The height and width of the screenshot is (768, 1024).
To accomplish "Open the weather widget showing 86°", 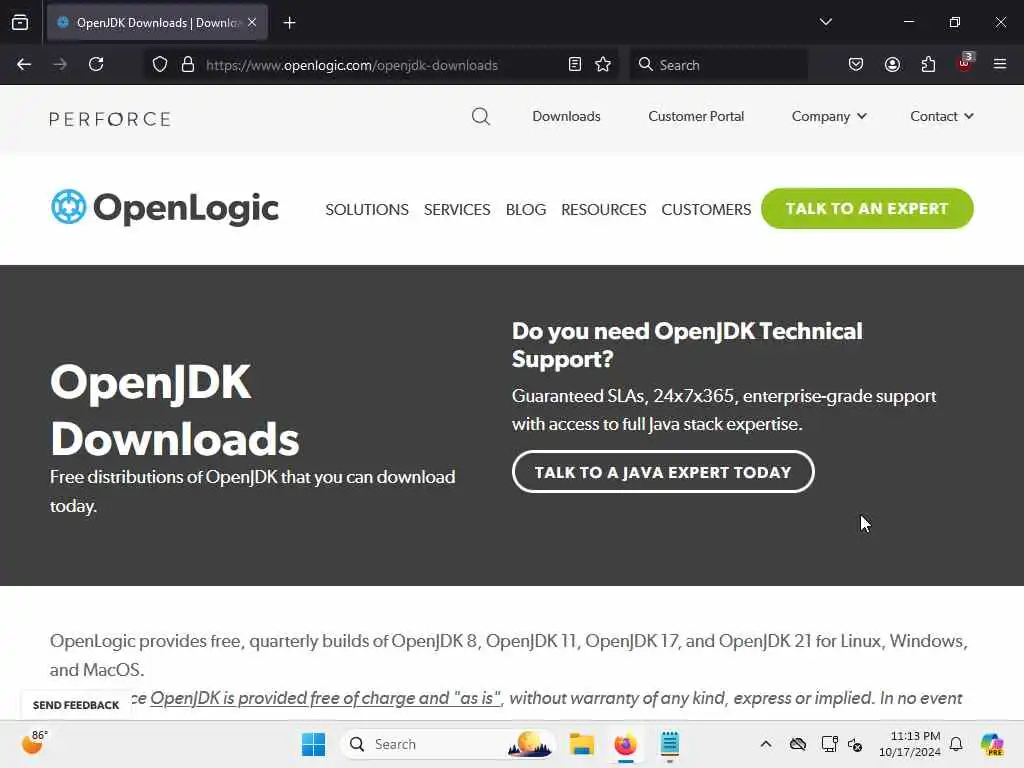I will pos(34,743).
